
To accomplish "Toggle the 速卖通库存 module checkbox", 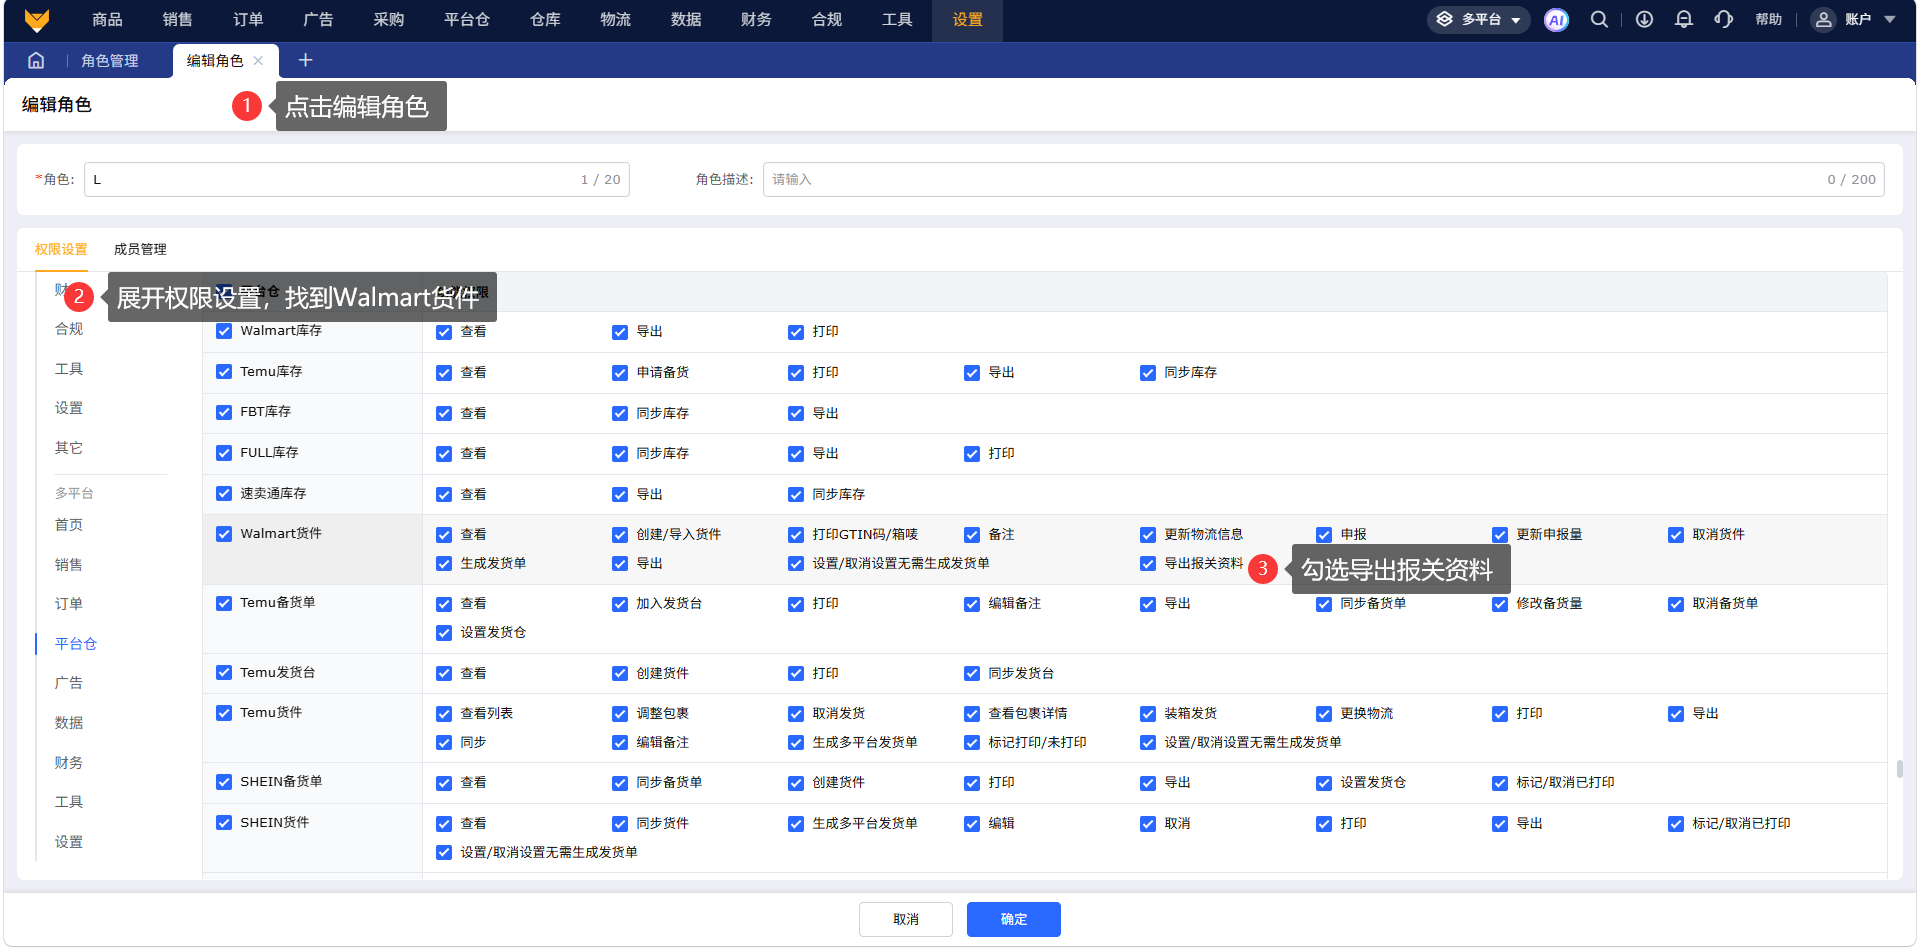I will click(x=224, y=494).
